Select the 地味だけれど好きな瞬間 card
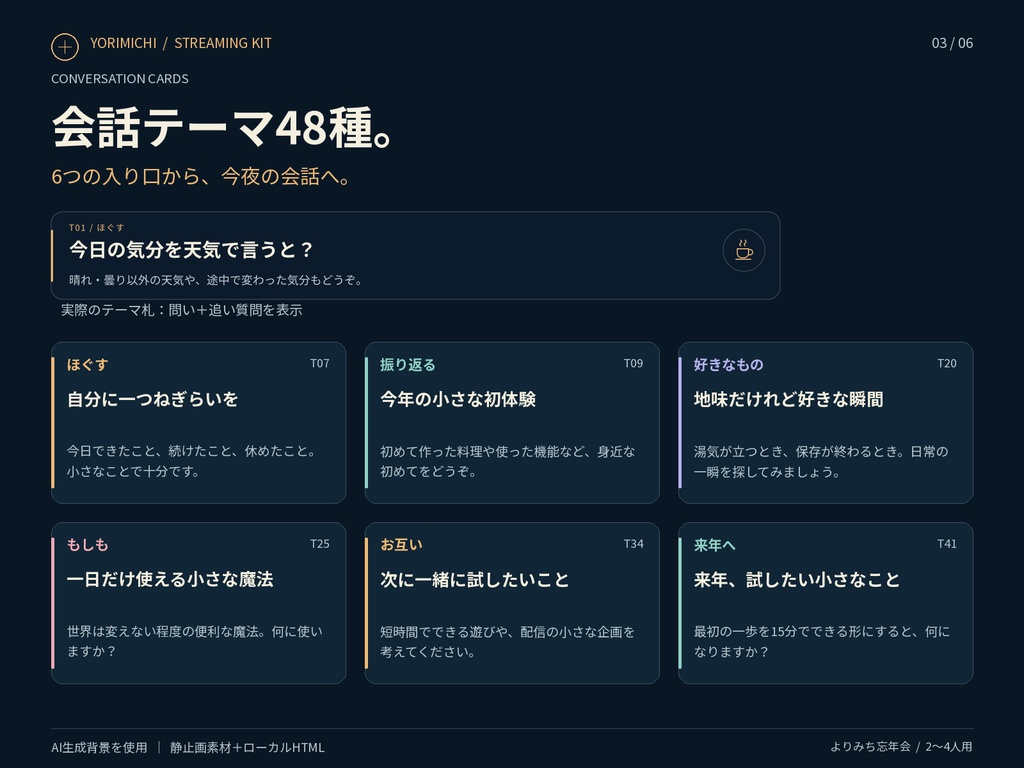The height and width of the screenshot is (768, 1024). [825, 423]
